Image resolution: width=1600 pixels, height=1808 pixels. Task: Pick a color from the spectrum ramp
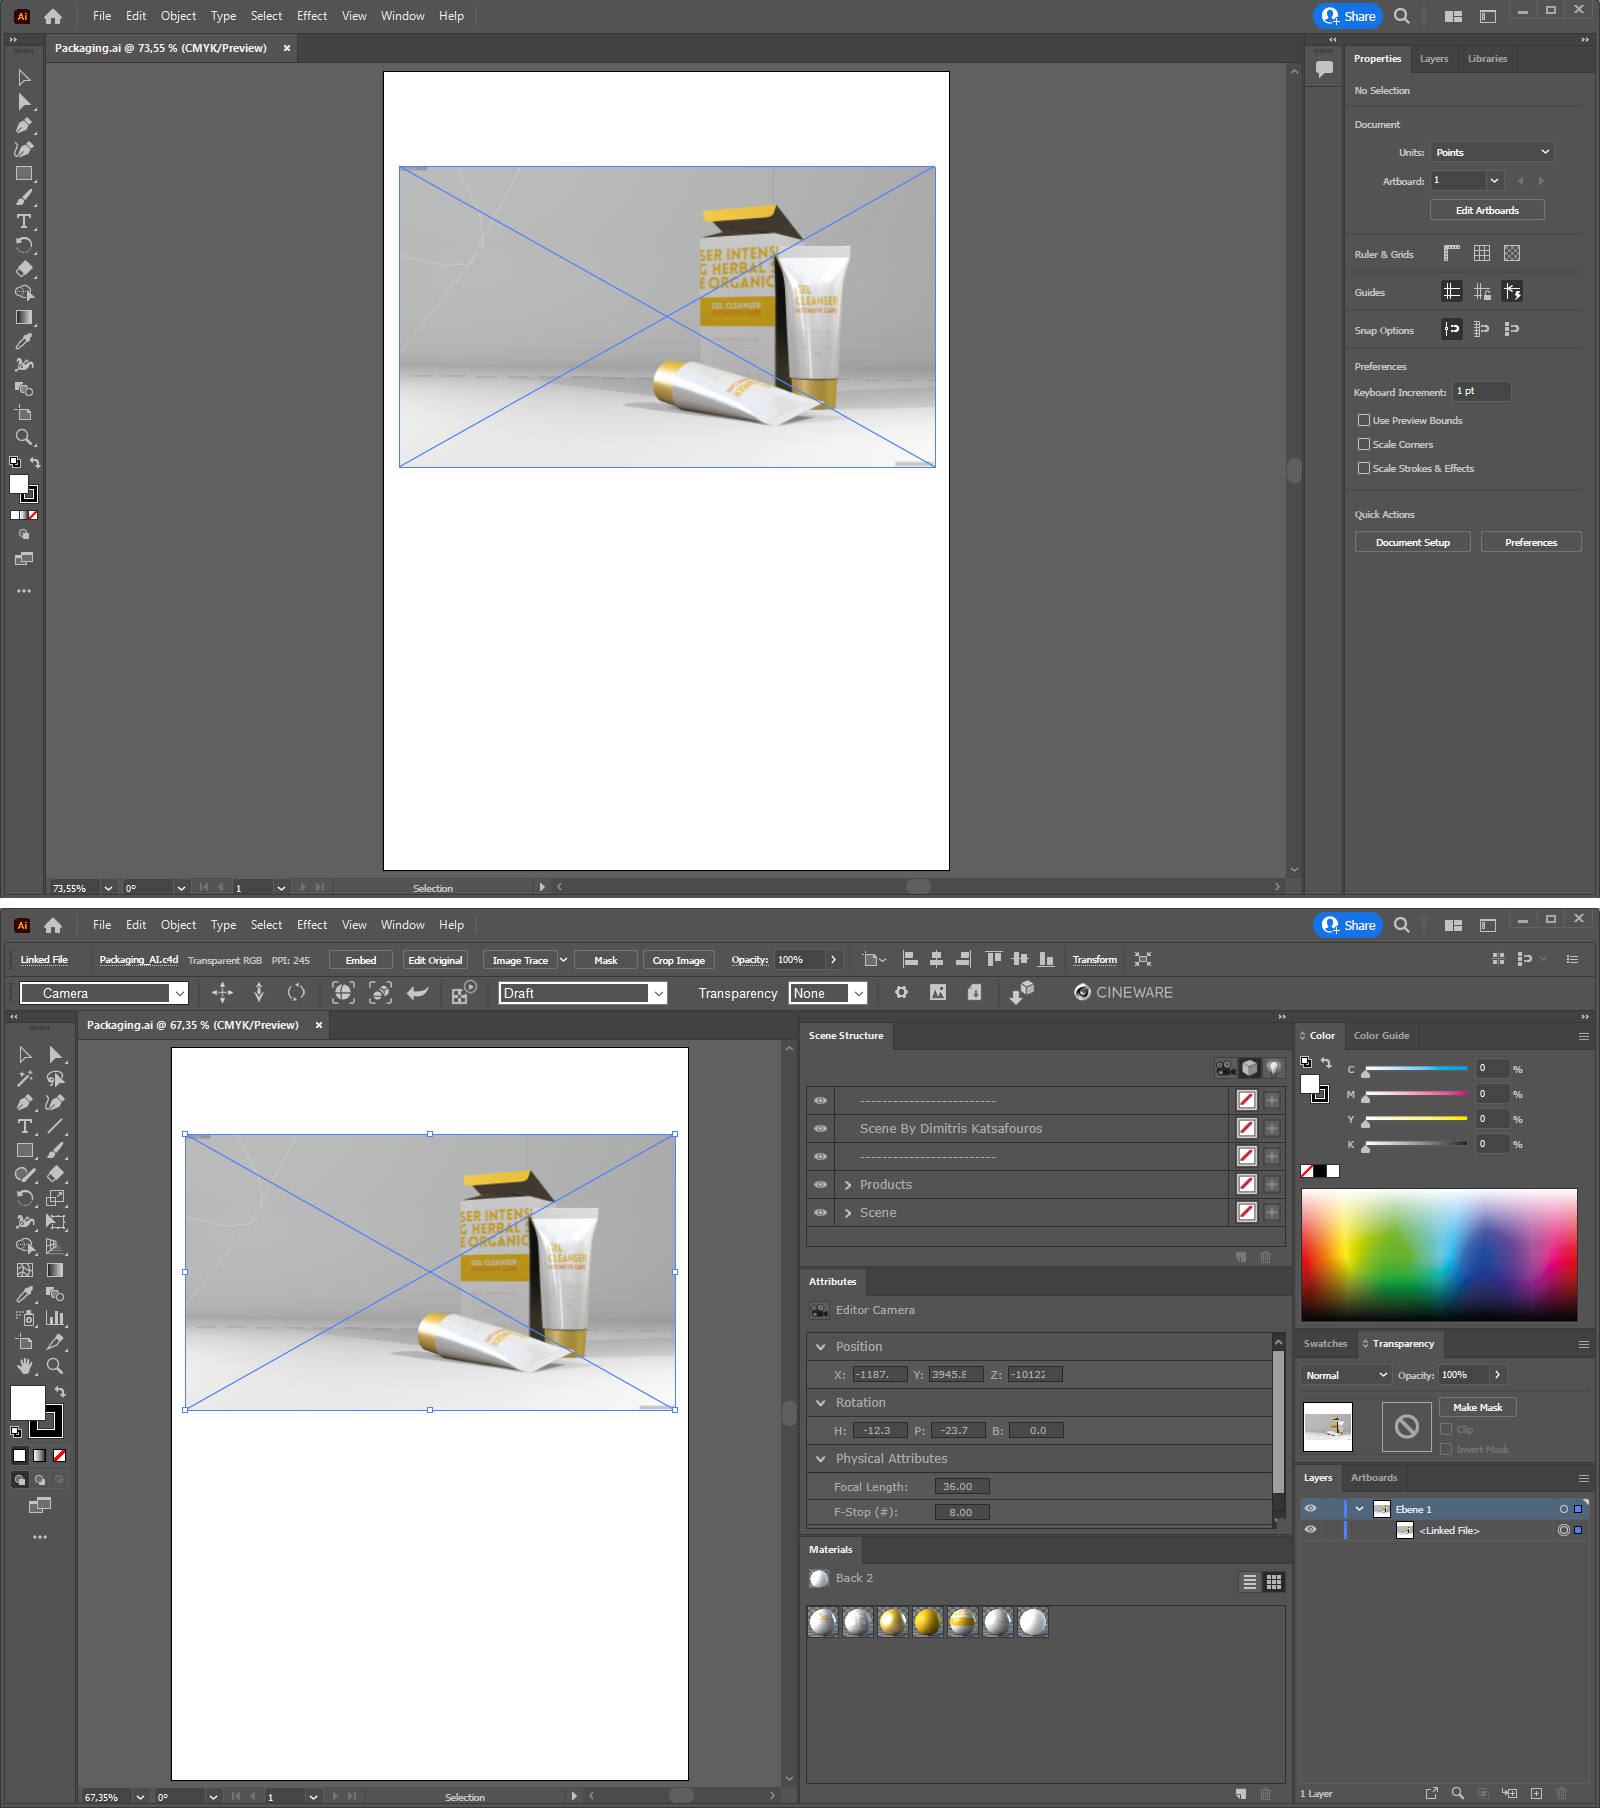click(x=1439, y=1255)
